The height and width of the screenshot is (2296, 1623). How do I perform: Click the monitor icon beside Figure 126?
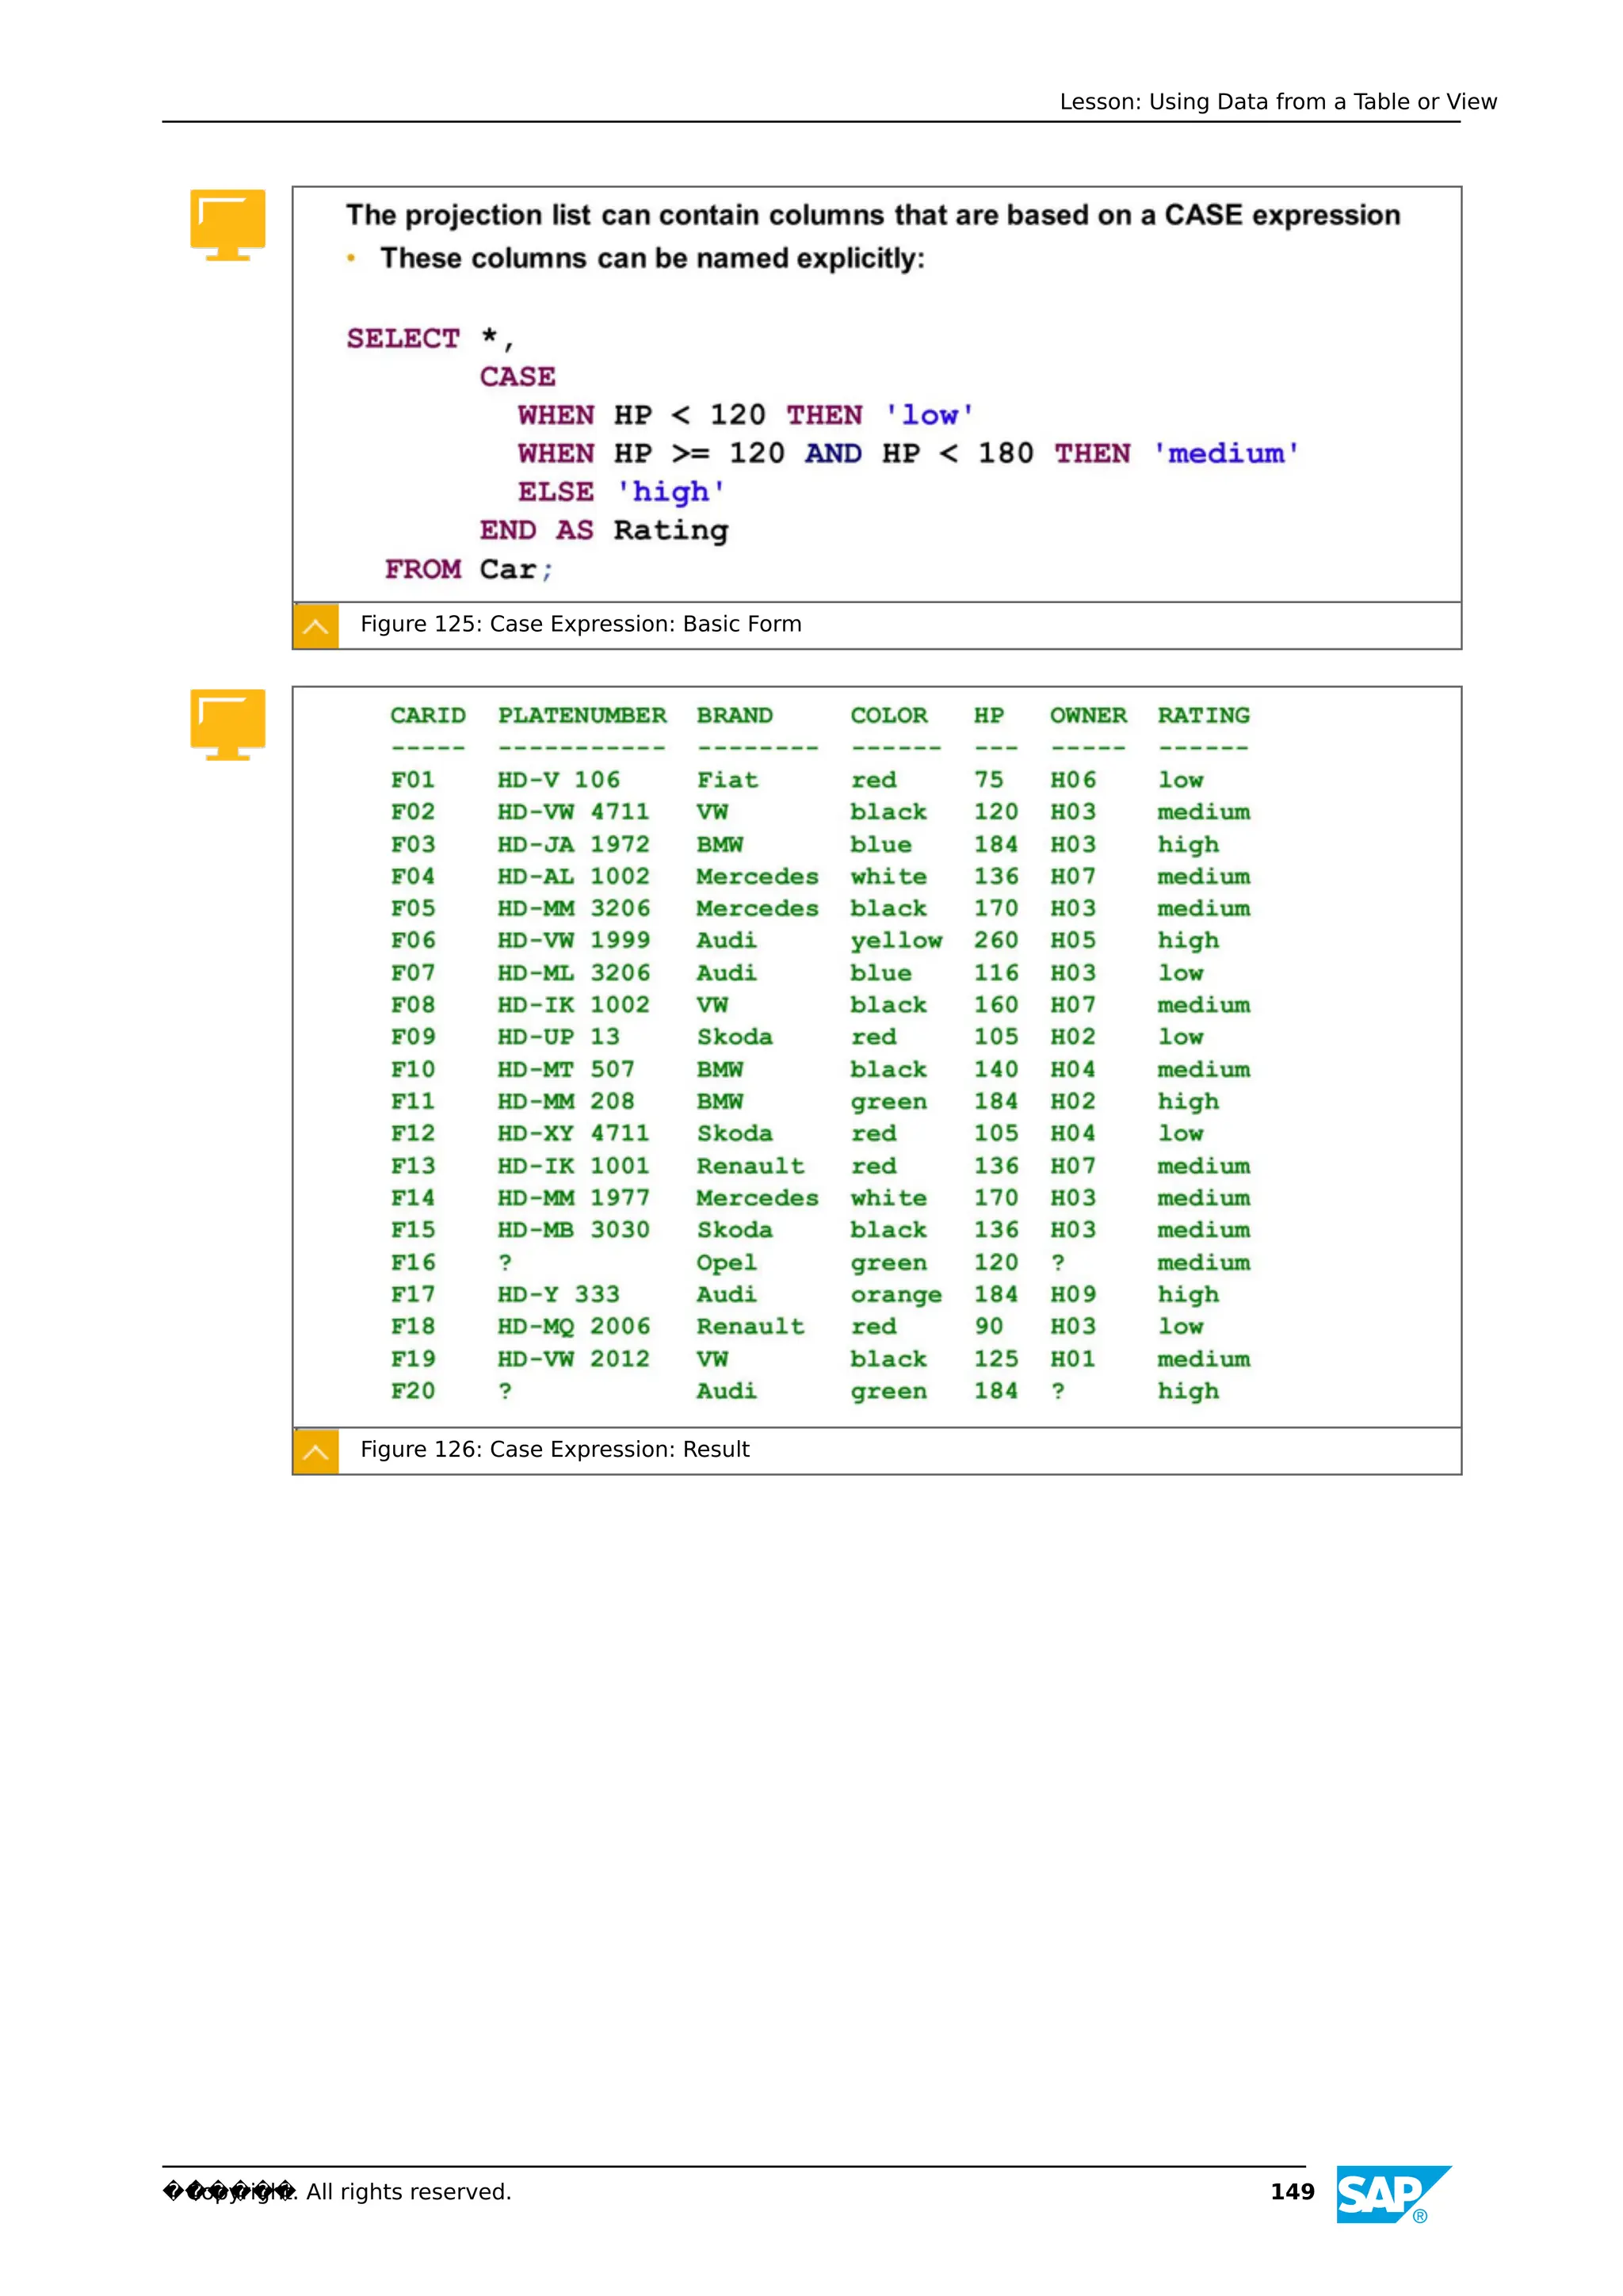(x=227, y=724)
